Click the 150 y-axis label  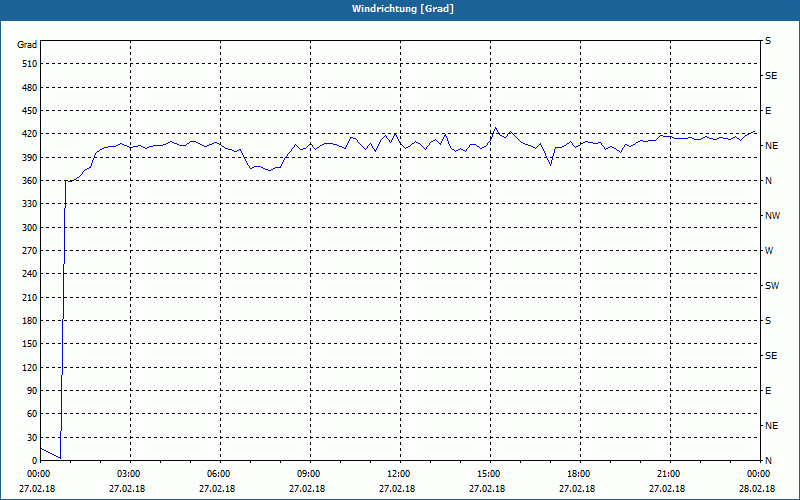30,344
